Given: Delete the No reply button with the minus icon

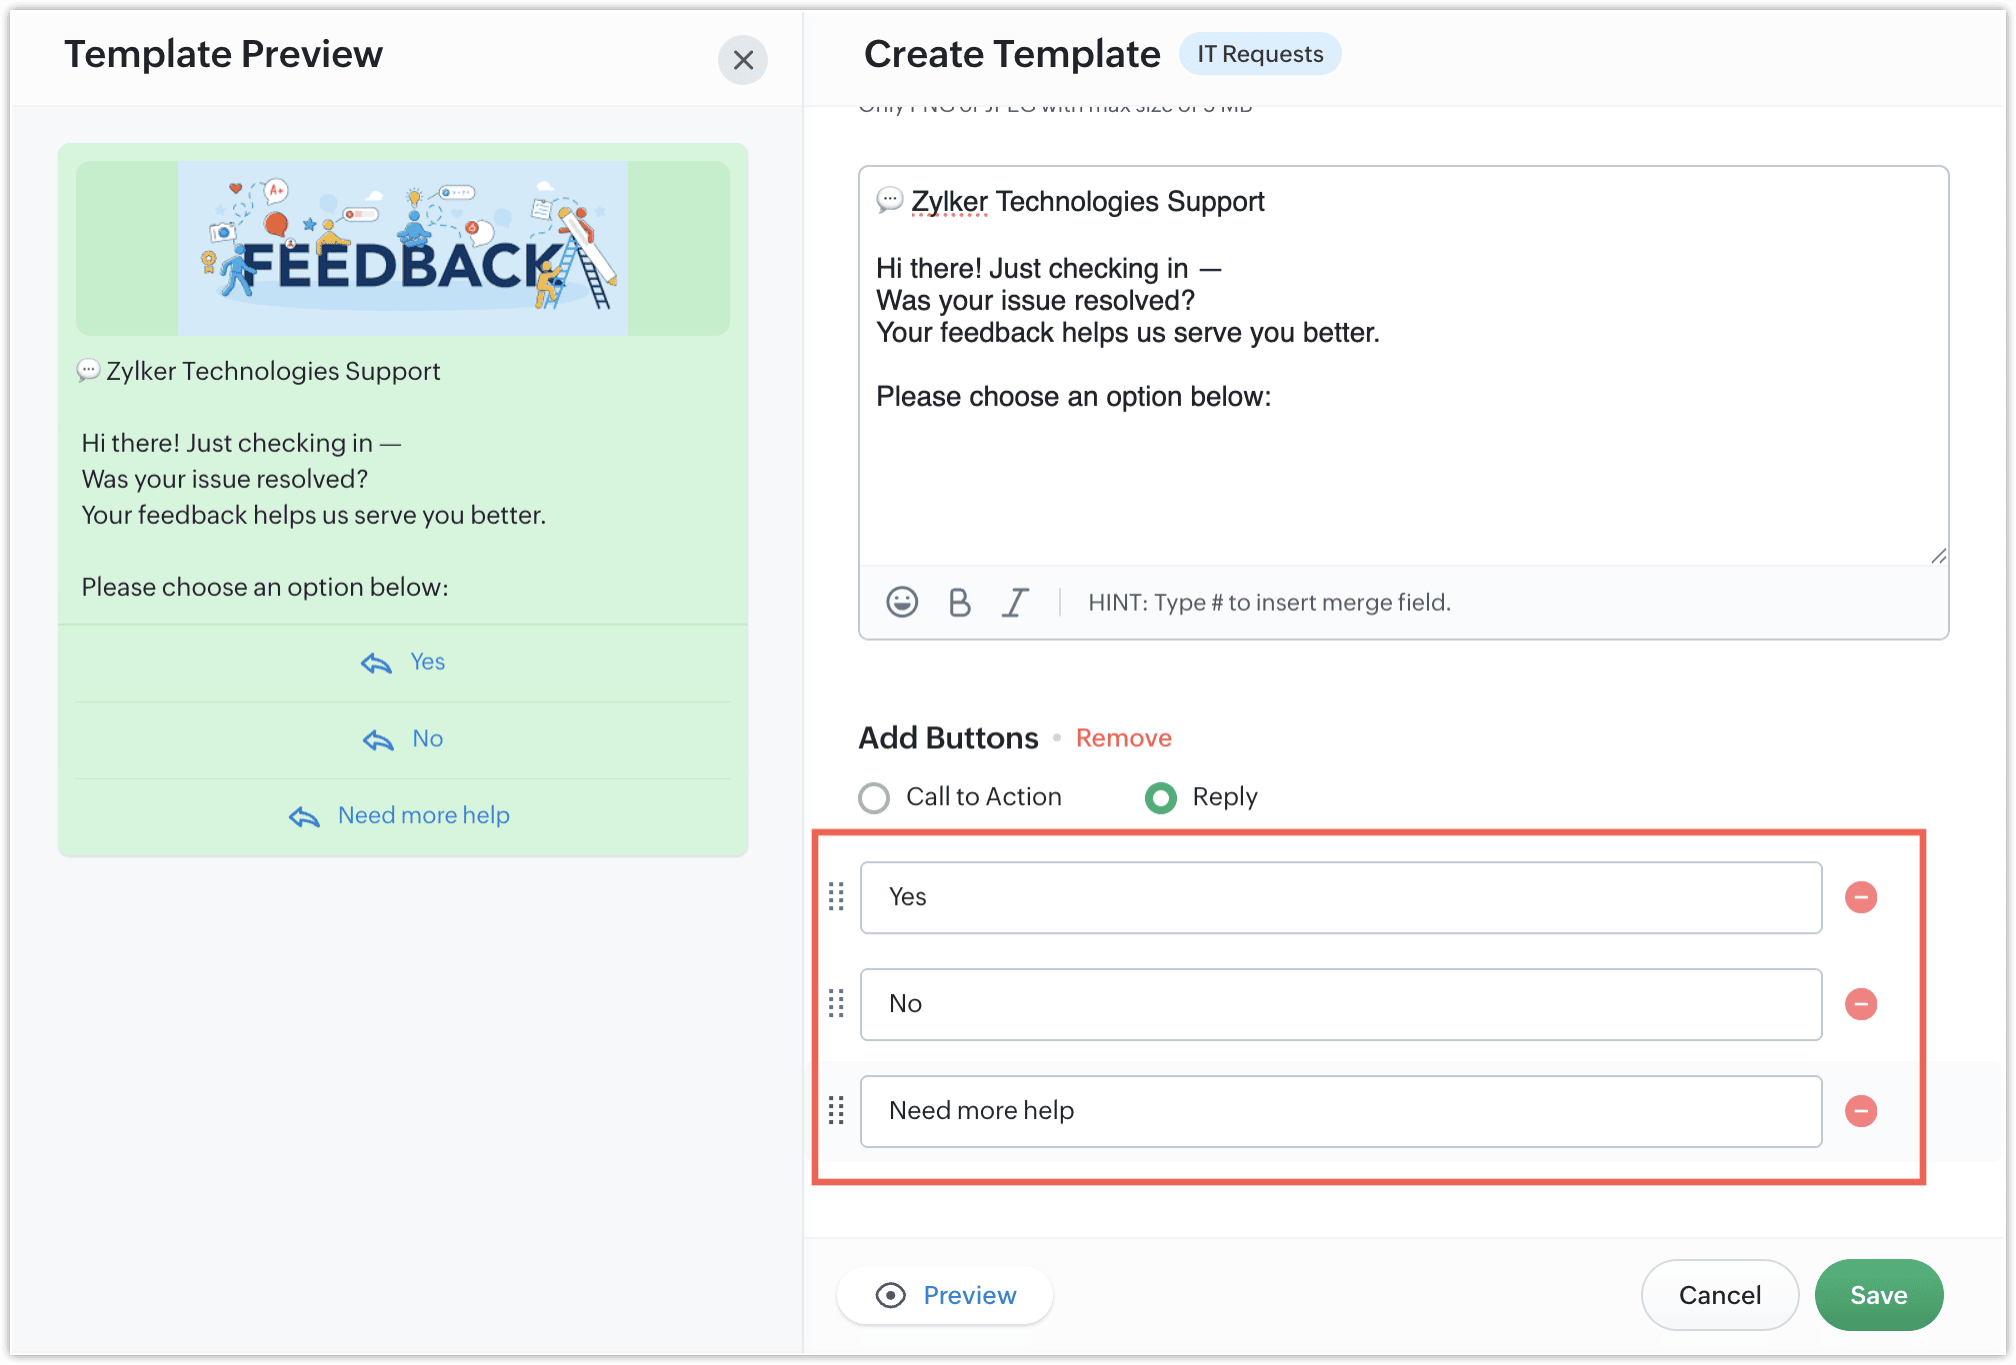Looking at the screenshot, I should [1860, 1004].
